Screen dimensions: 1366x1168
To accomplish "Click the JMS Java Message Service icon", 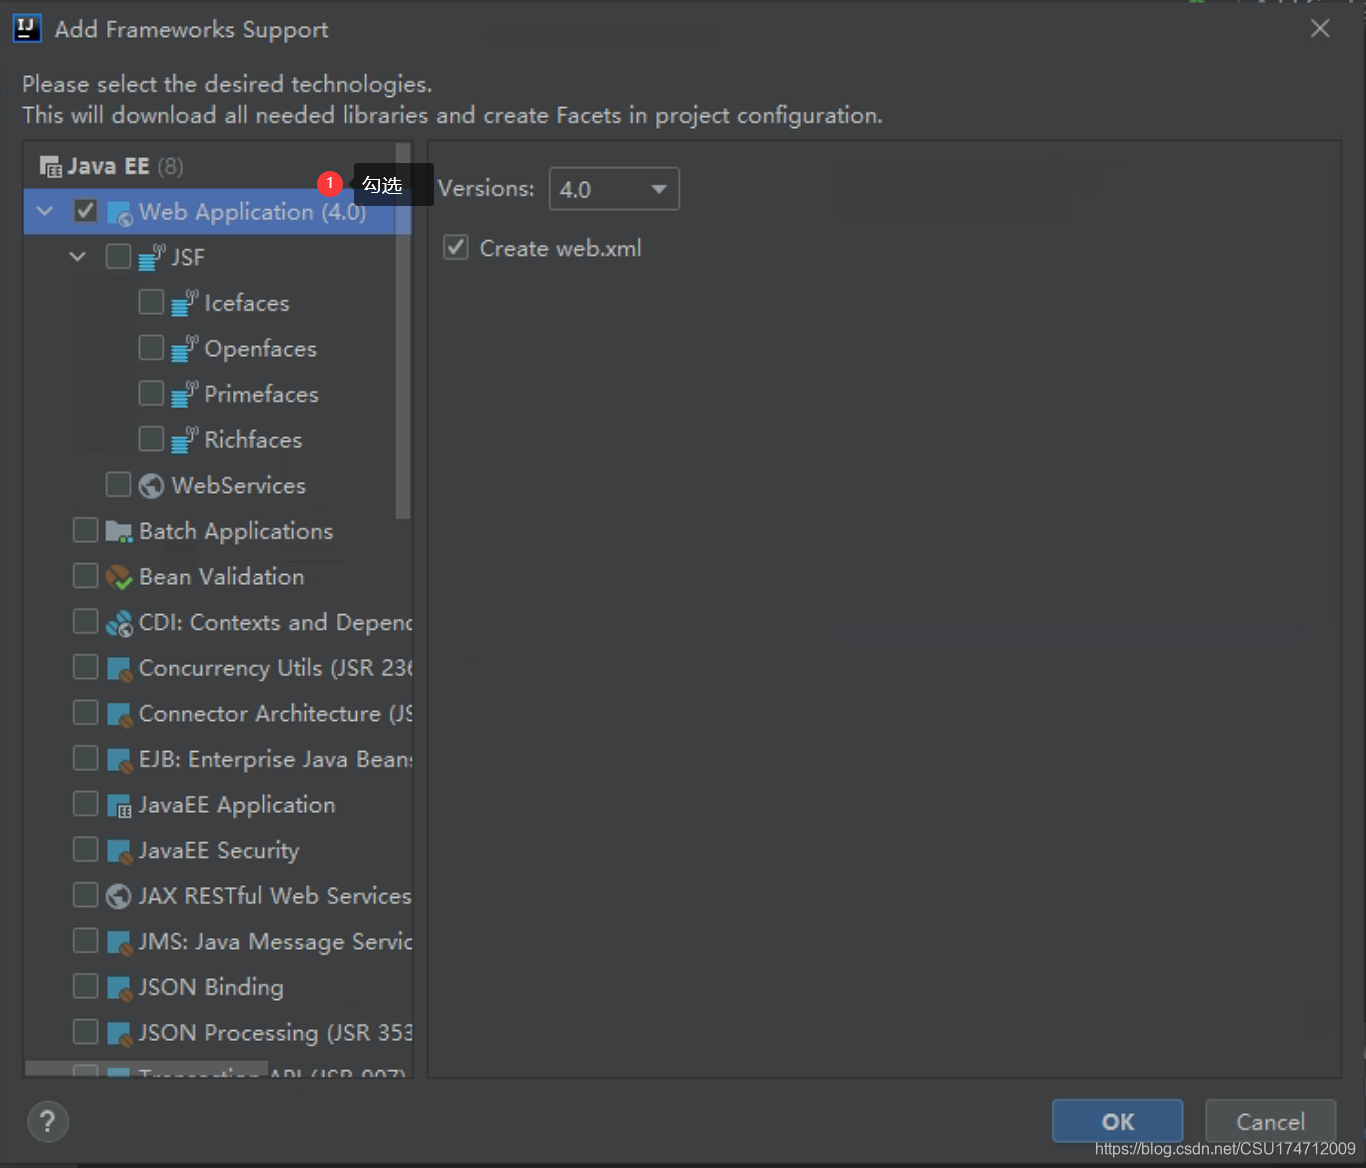I will (x=119, y=942).
